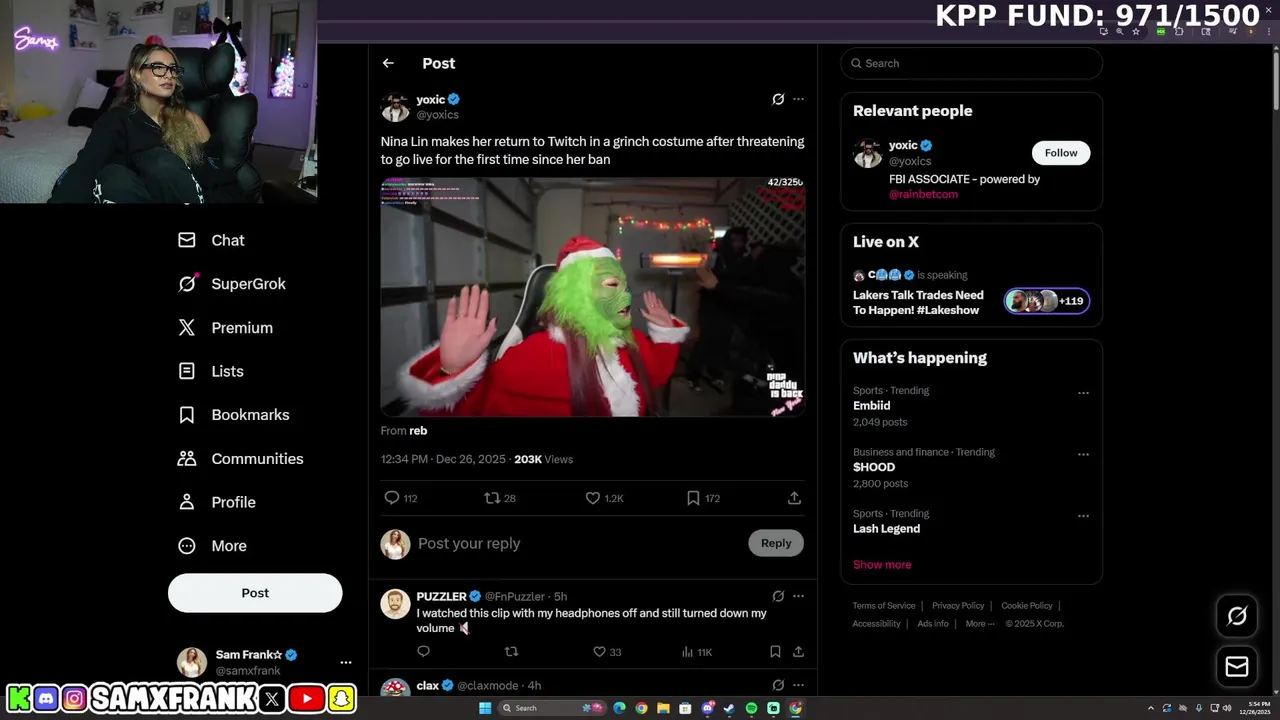Click the Windows Start button
Viewport: 1280px width, 720px height.
485,708
